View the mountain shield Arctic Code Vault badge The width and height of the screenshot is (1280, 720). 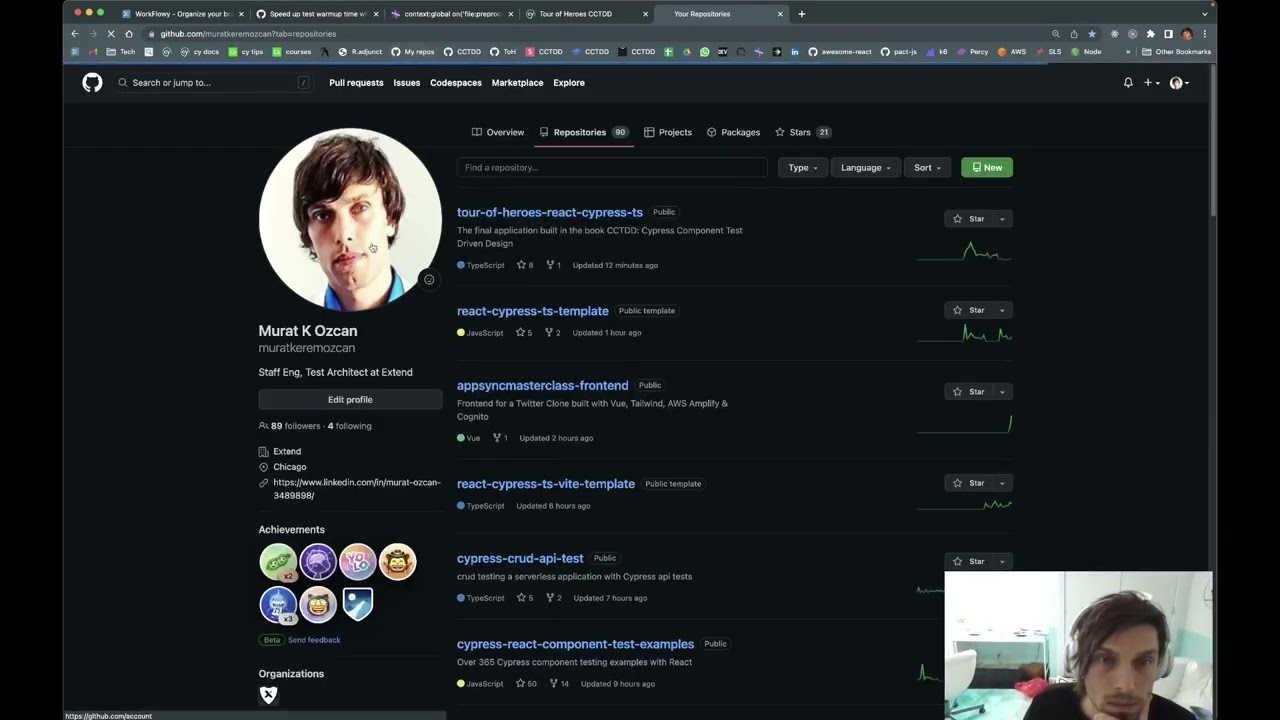tap(358, 604)
